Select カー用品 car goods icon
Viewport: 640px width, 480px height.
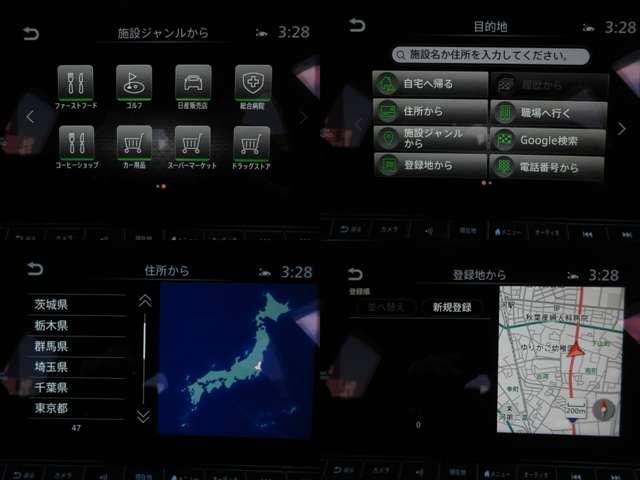(134, 142)
